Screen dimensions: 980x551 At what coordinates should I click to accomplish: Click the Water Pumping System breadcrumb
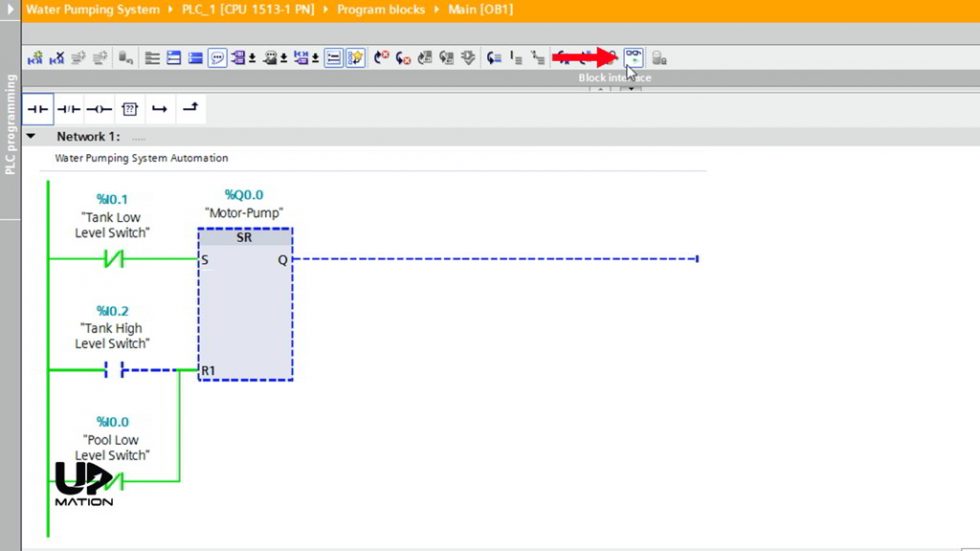pyautogui.click(x=92, y=9)
